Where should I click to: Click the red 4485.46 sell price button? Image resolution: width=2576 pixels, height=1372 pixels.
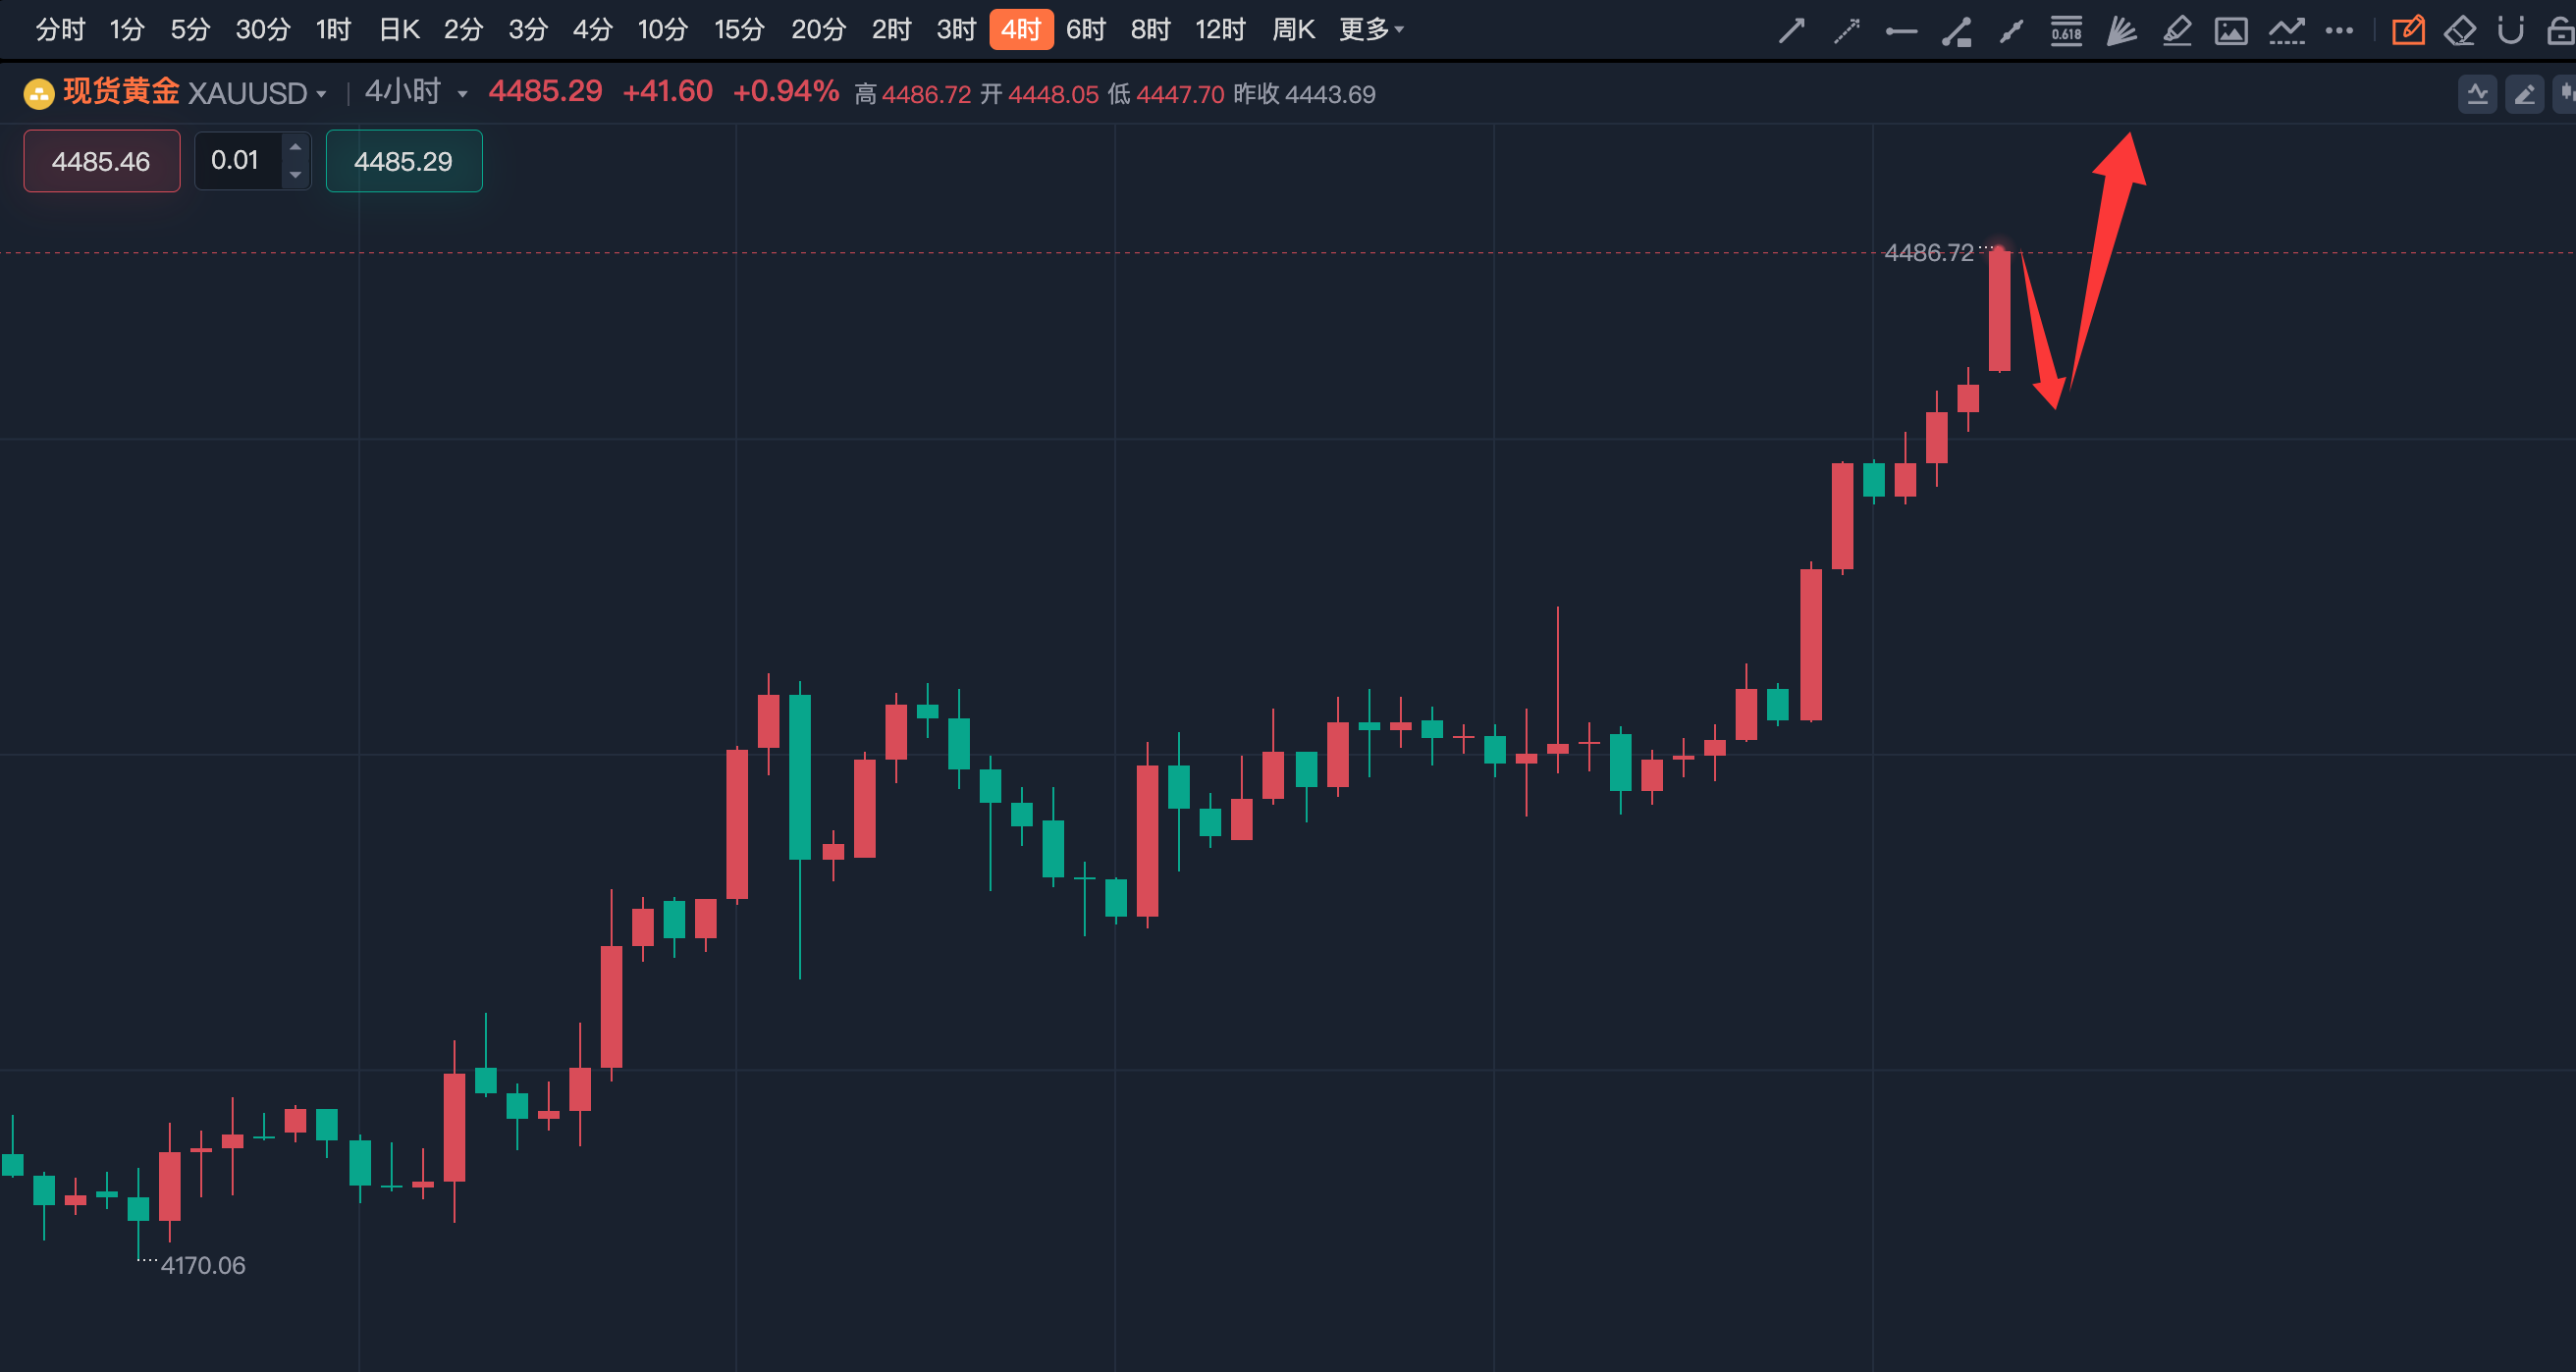click(102, 161)
